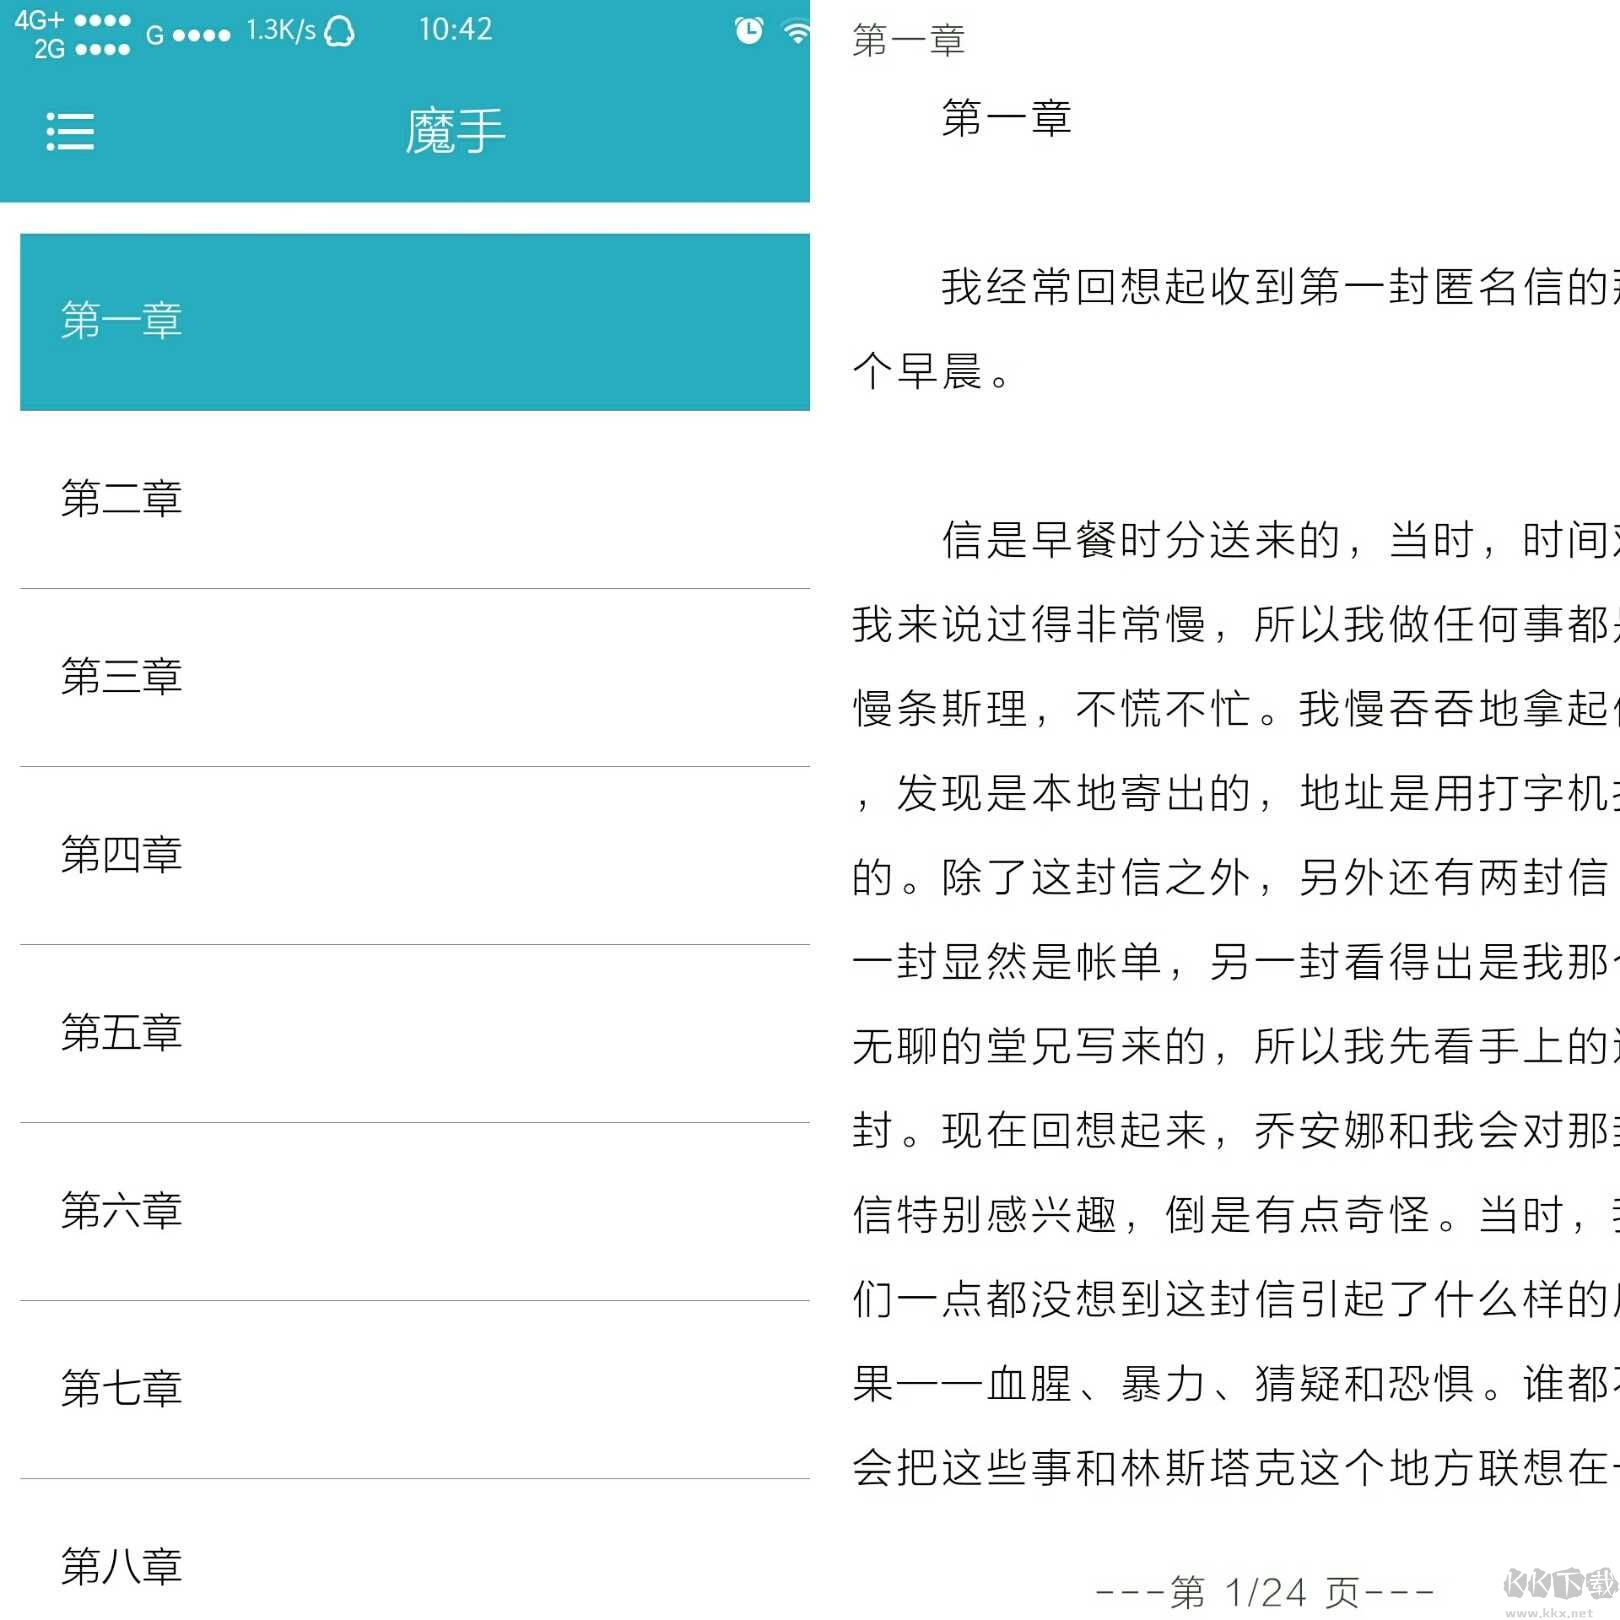Tap the alarm clock status icon
1620x1620 pixels.
[747, 29]
